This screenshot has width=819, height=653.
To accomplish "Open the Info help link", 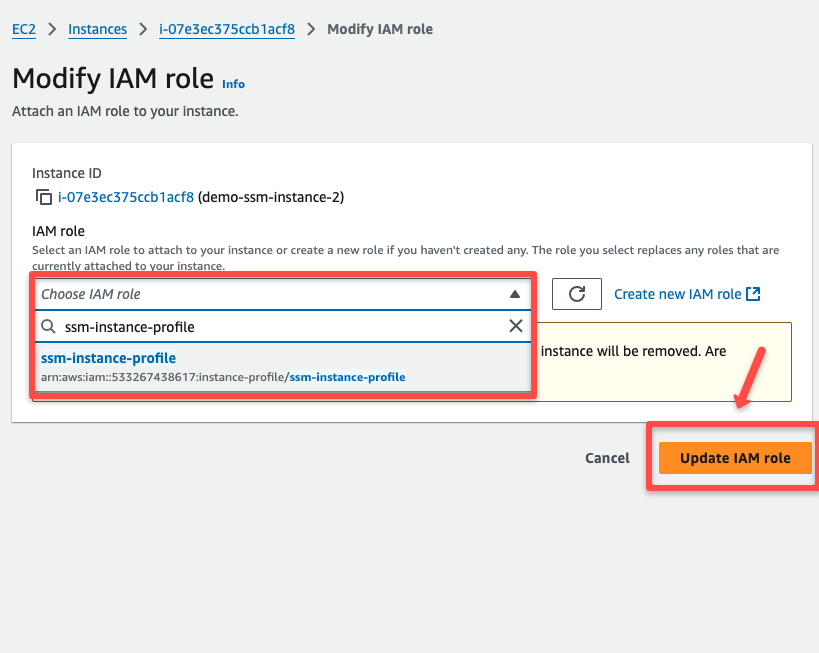I will (x=233, y=84).
